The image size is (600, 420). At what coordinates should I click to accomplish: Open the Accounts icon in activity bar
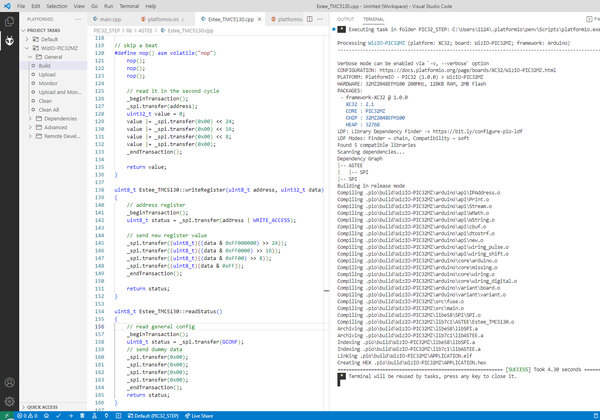(x=9, y=382)
